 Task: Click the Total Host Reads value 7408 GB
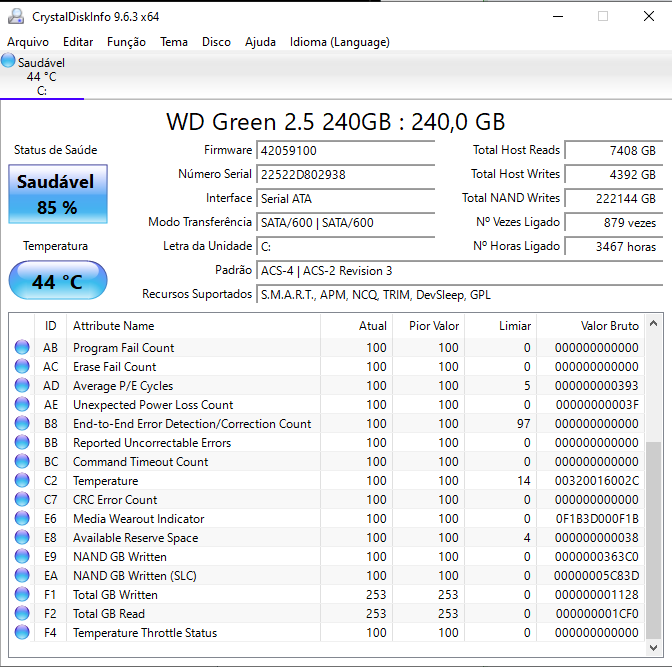click(614, 151)
